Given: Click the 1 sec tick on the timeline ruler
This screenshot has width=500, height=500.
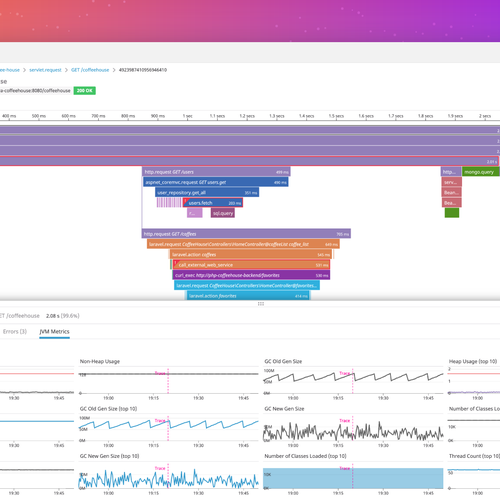Looking at the screenshot, I should 188,116.
